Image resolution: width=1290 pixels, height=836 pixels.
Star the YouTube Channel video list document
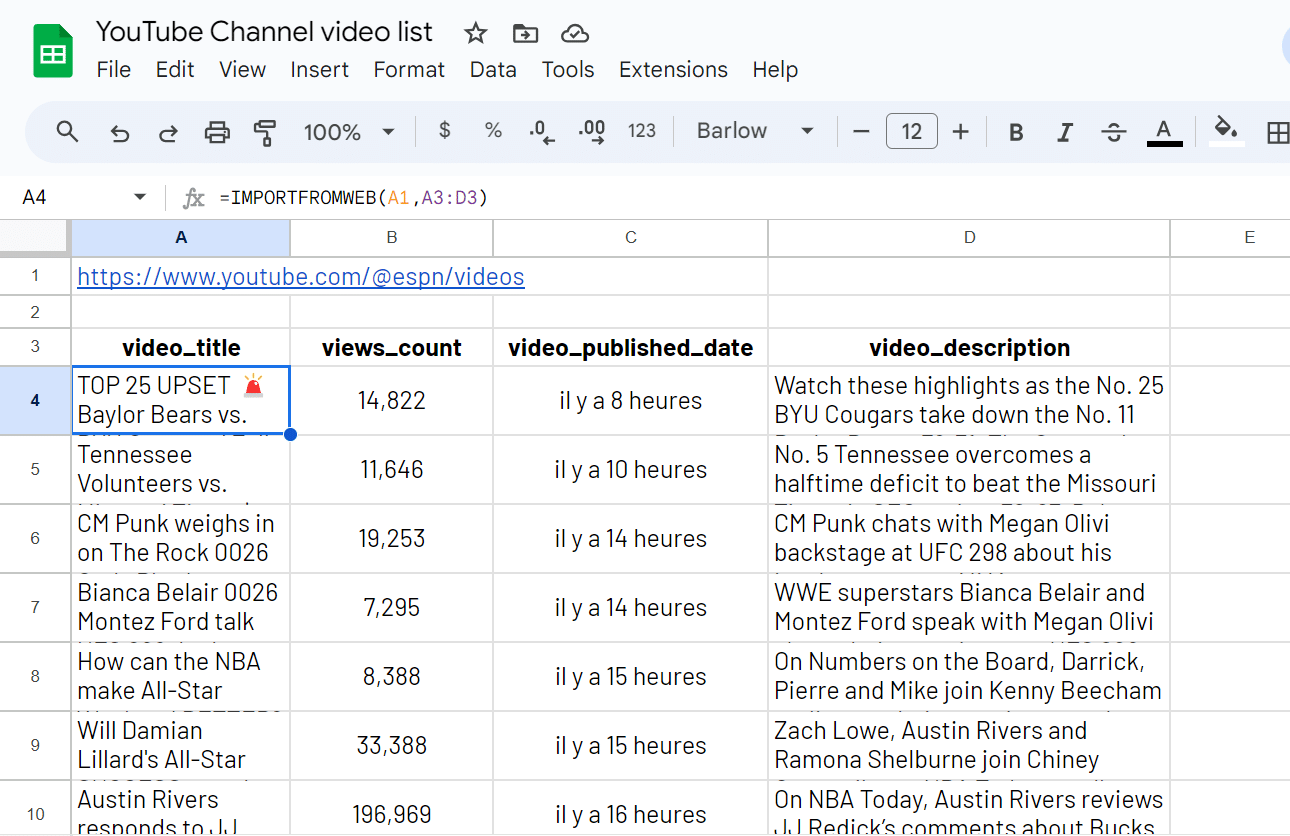pyautogui.click(x=475, y=33)
